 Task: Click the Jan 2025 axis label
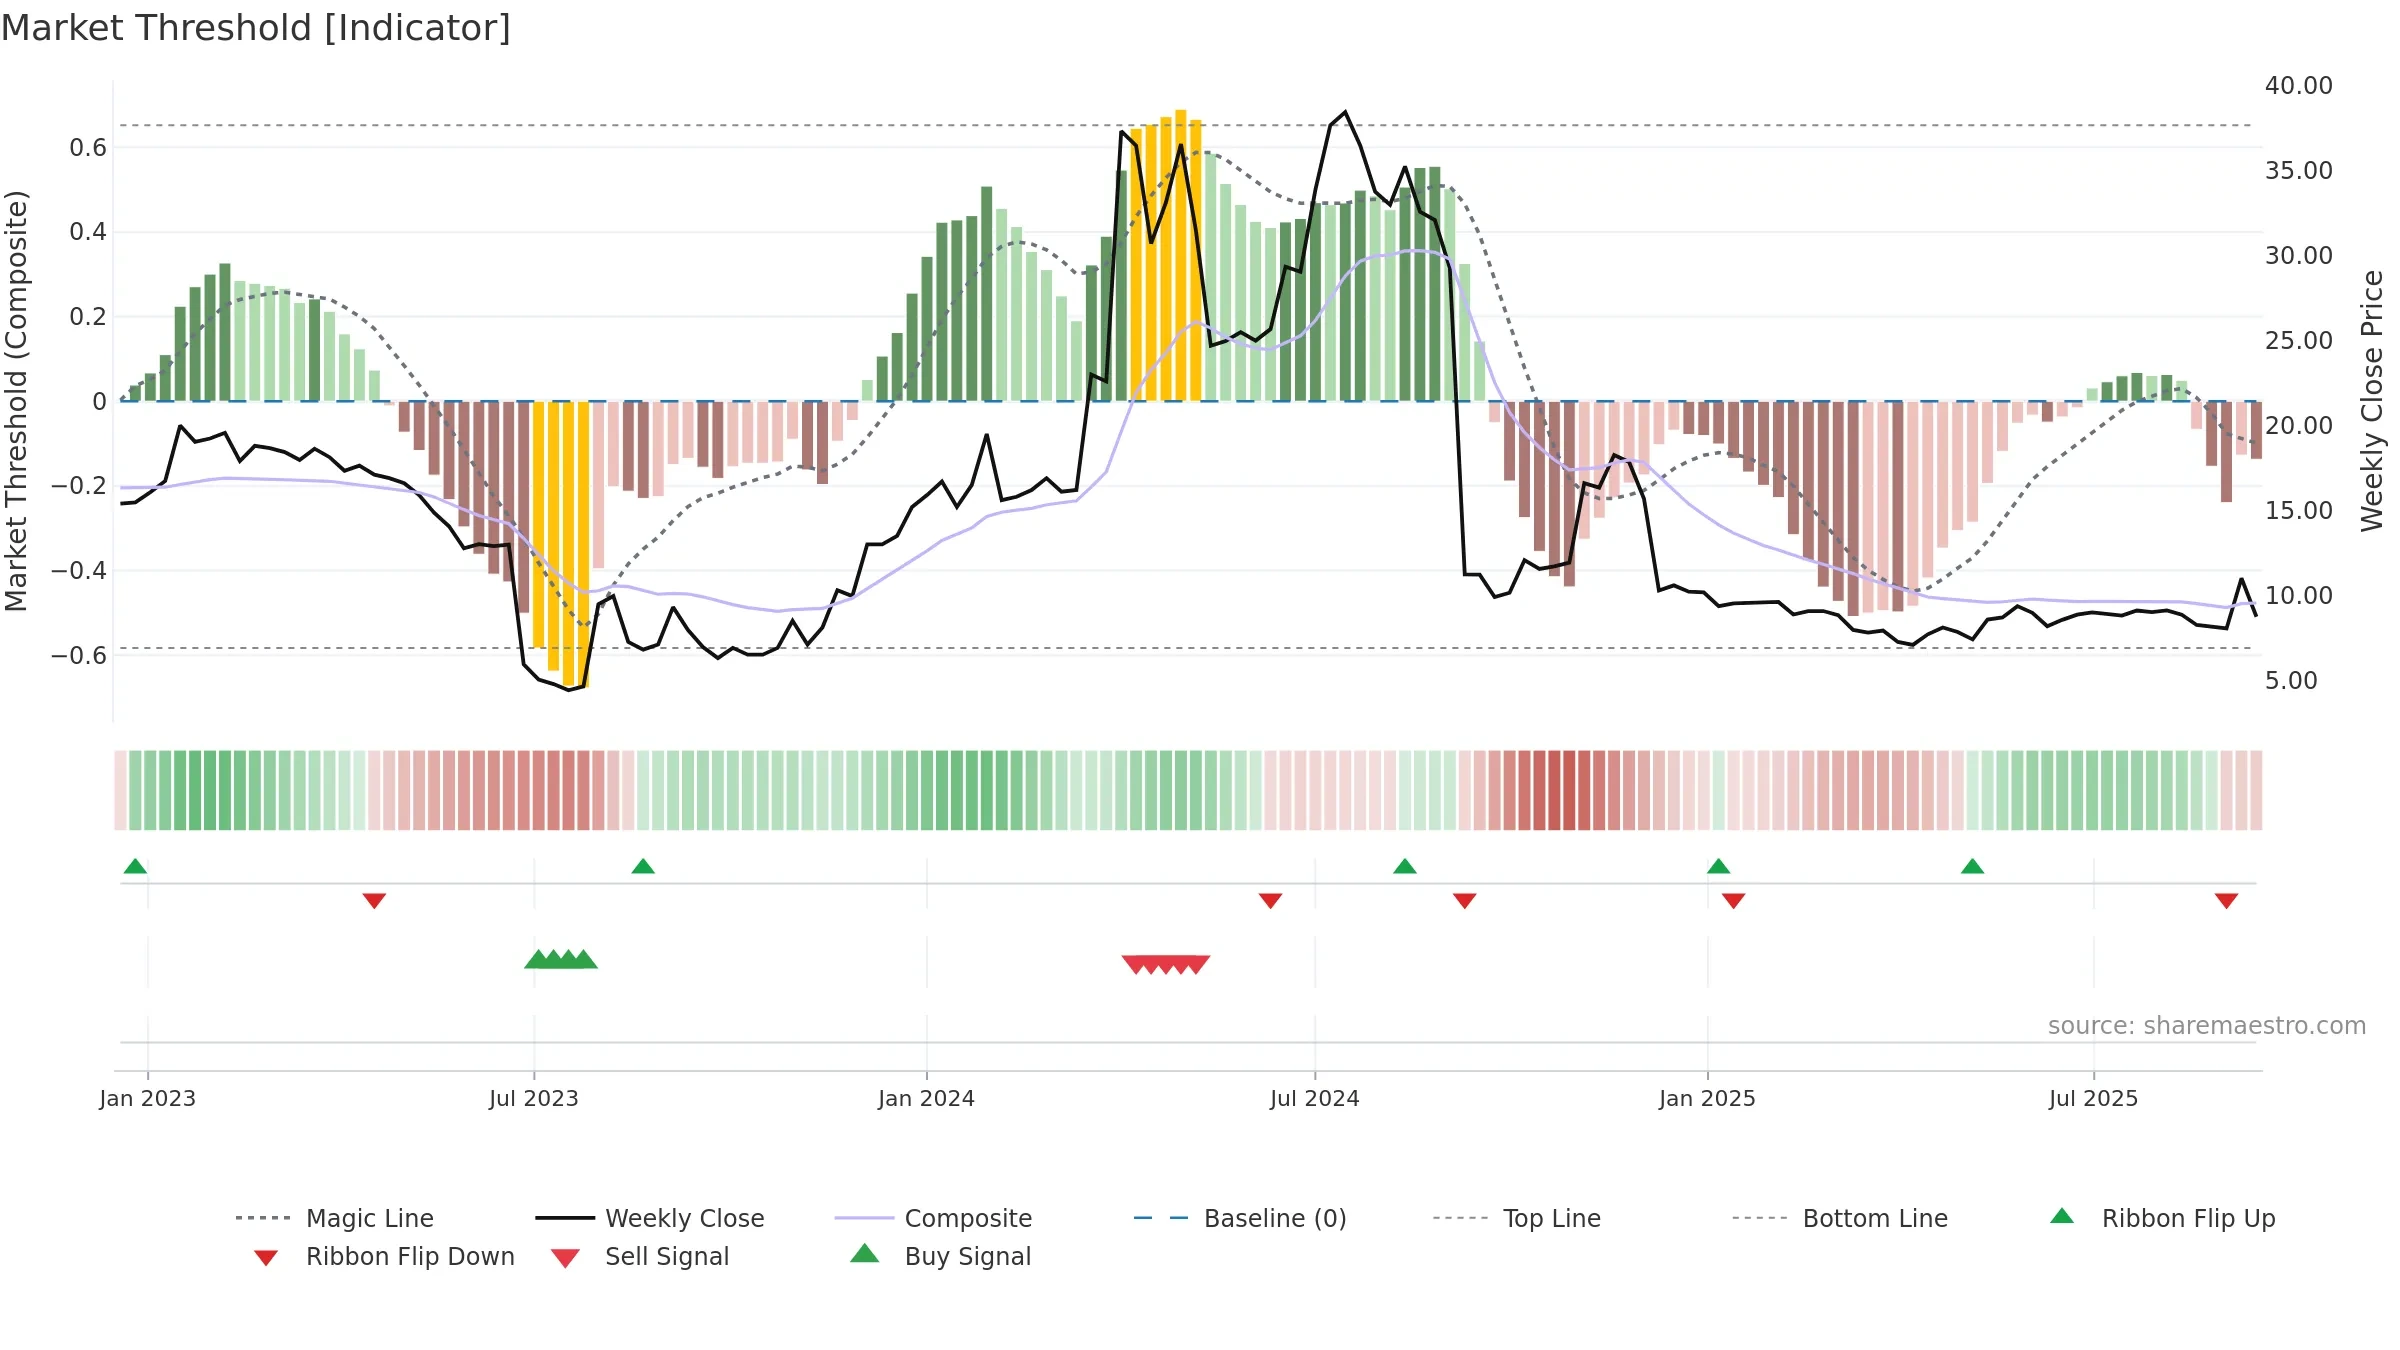1708,1098
